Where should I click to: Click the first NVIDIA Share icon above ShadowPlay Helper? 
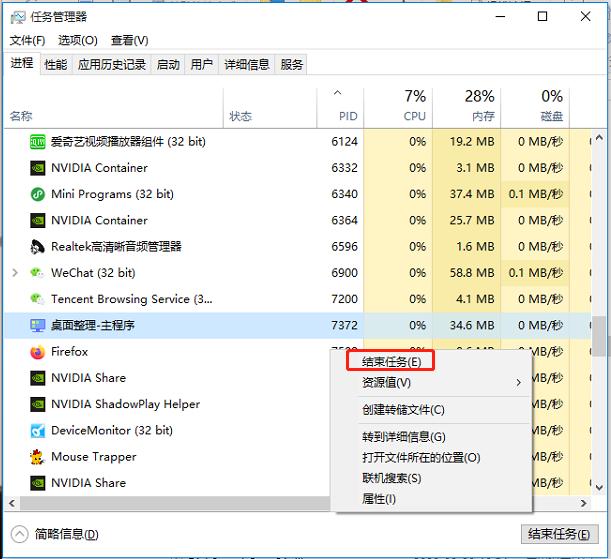(38, 378)
